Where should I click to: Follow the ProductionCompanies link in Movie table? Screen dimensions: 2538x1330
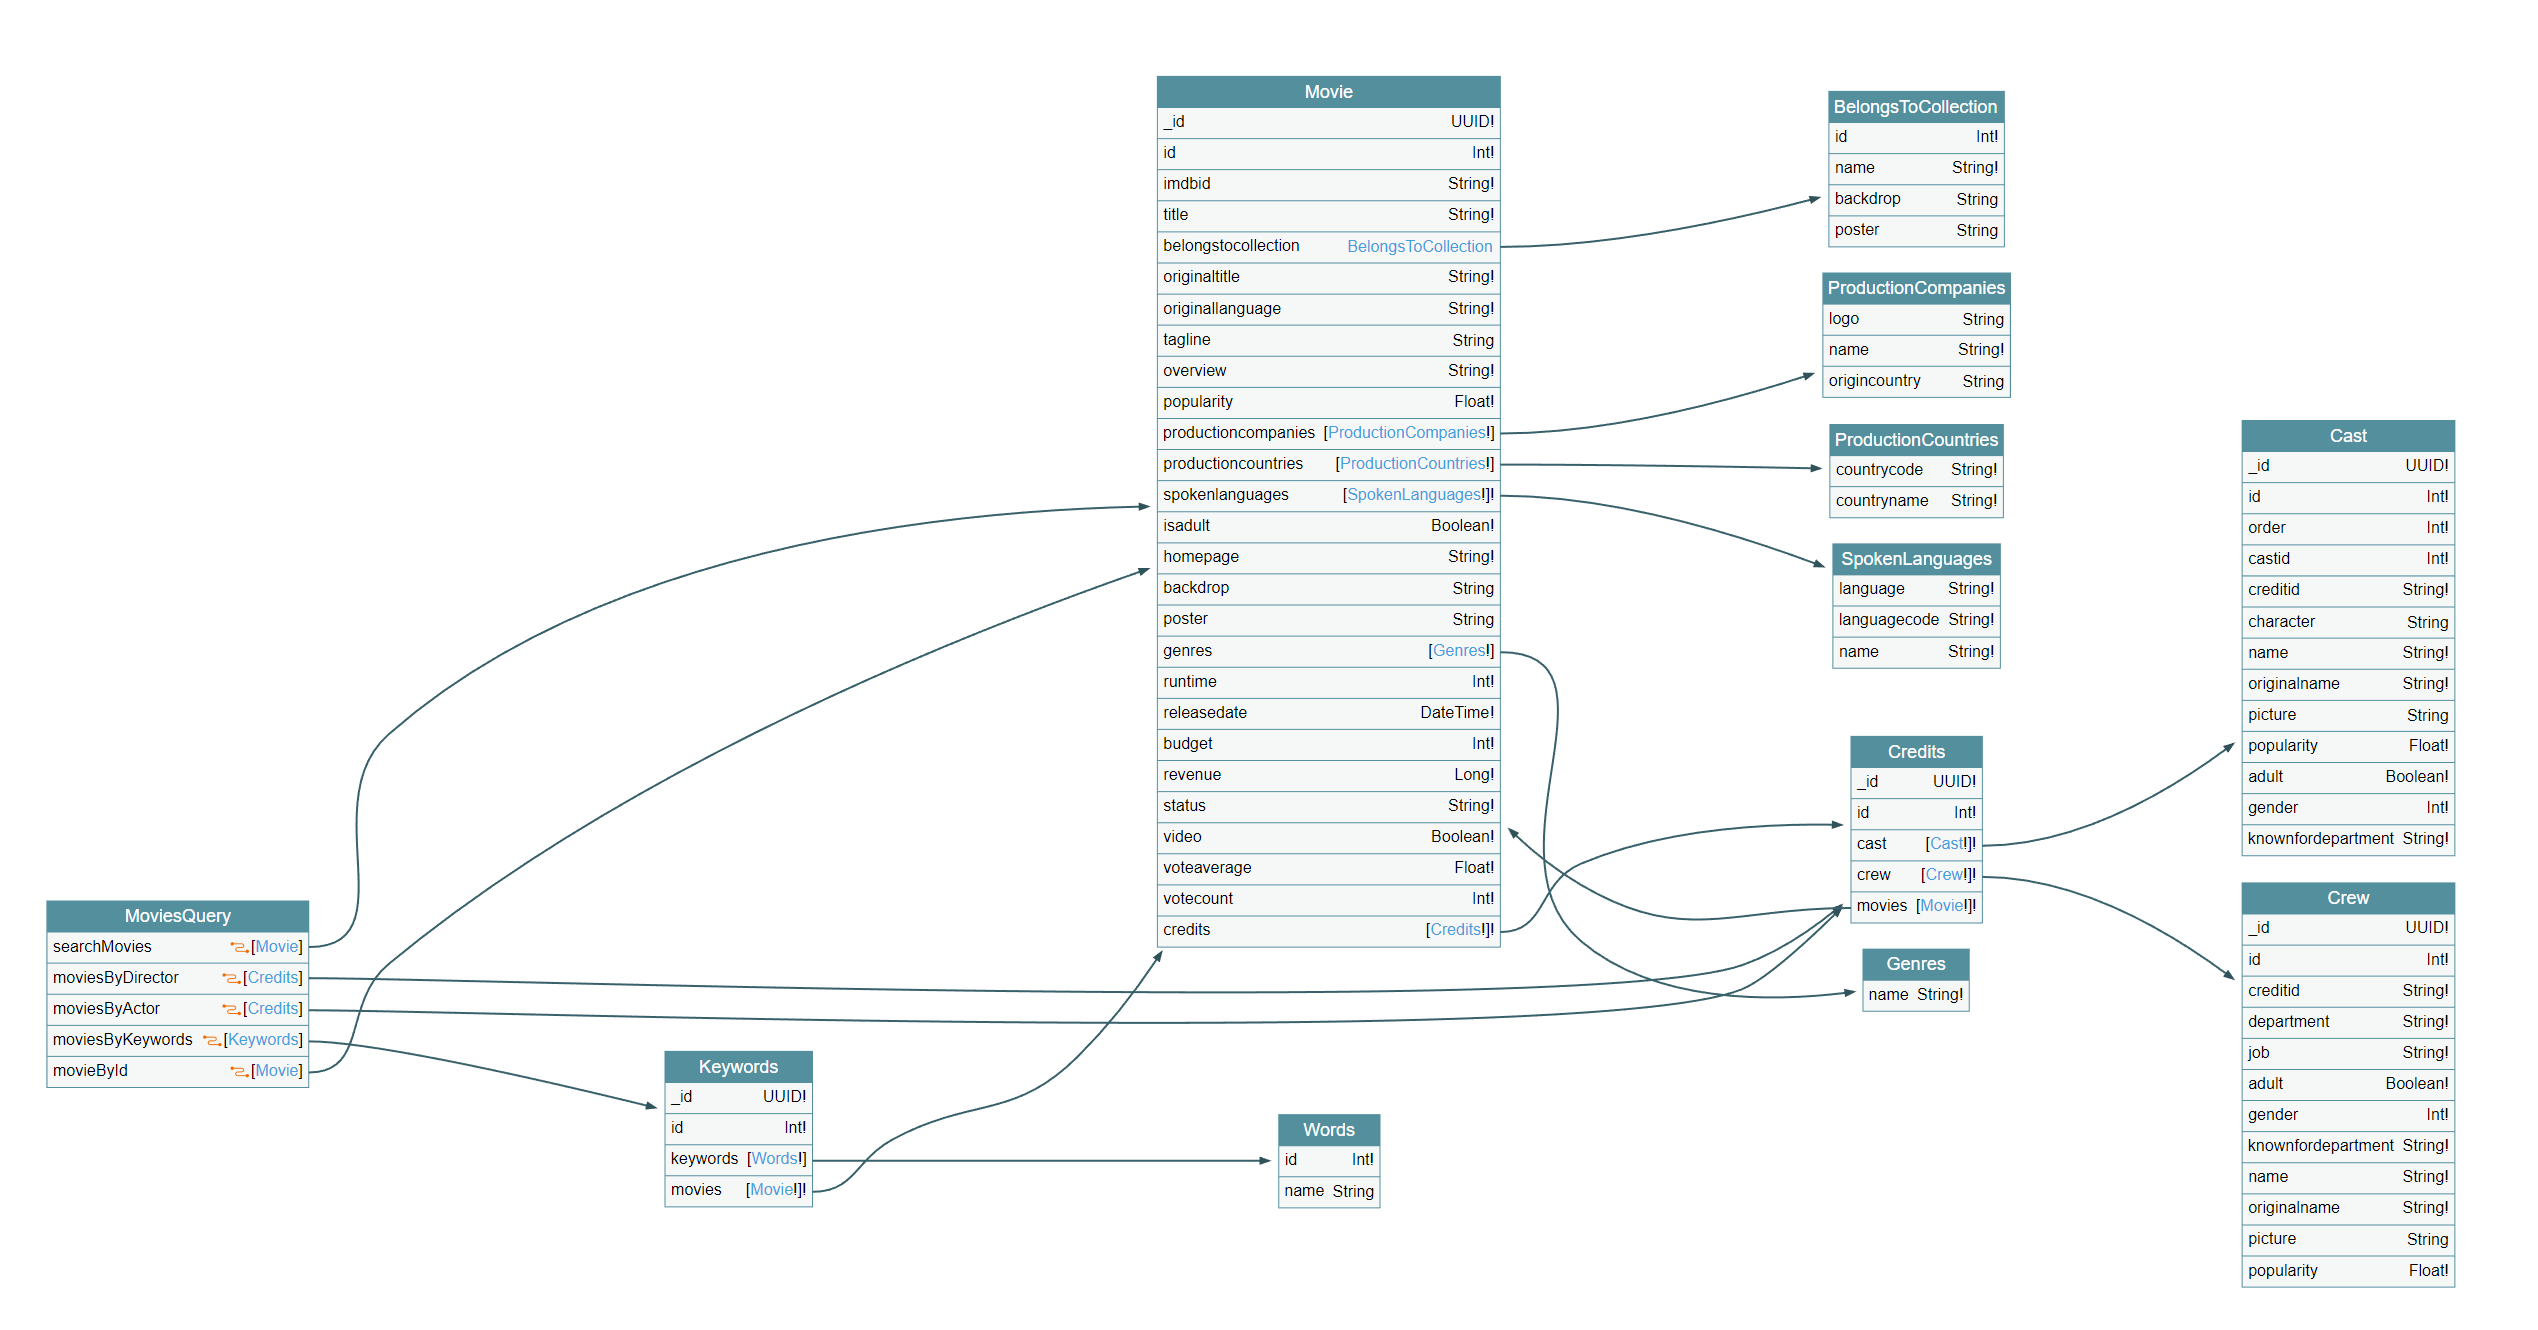pos(1406,433)
